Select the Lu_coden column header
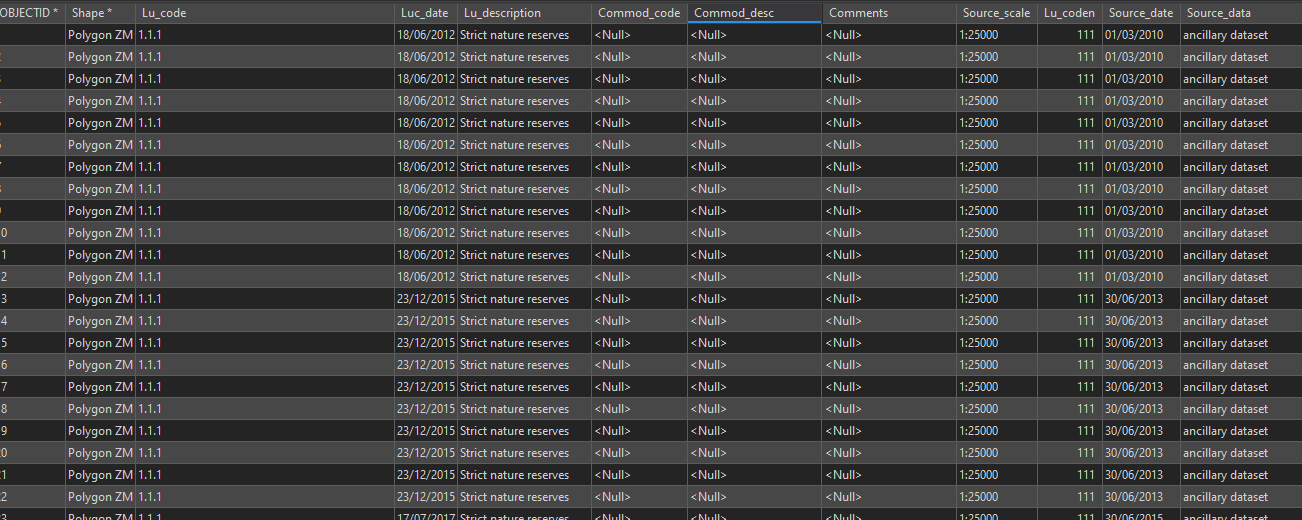This screenshot has height=520, width=1302. tap(1069, 13)
